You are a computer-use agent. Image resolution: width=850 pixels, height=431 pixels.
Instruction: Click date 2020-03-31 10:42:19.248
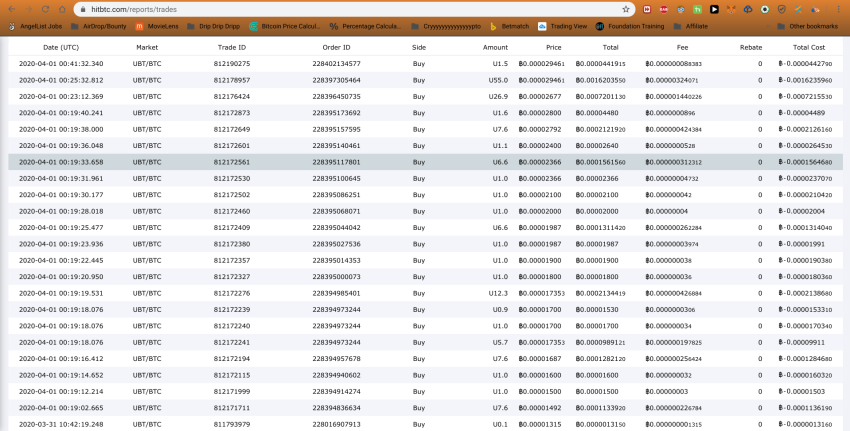coord(61,424)
